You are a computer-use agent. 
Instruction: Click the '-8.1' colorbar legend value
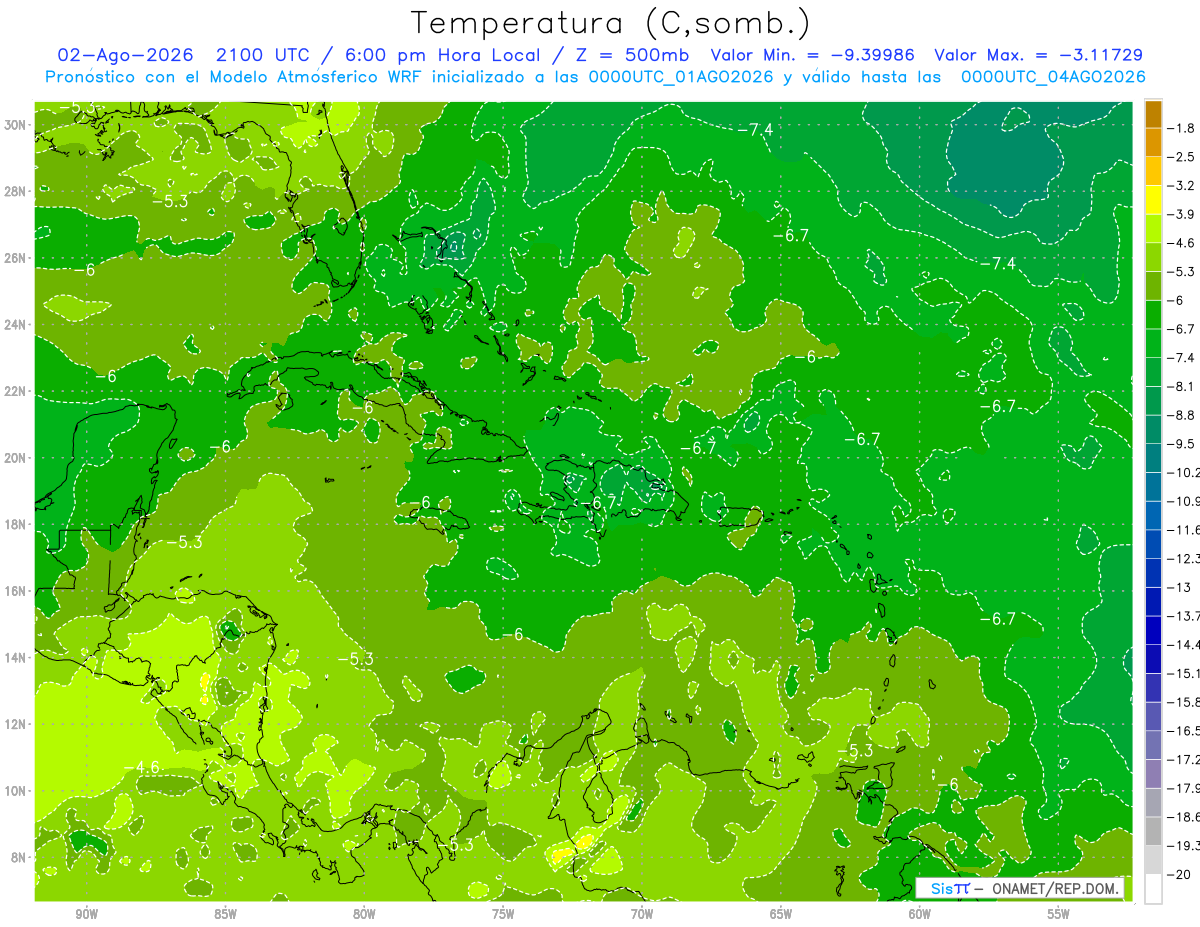[x=1182, y=386]
